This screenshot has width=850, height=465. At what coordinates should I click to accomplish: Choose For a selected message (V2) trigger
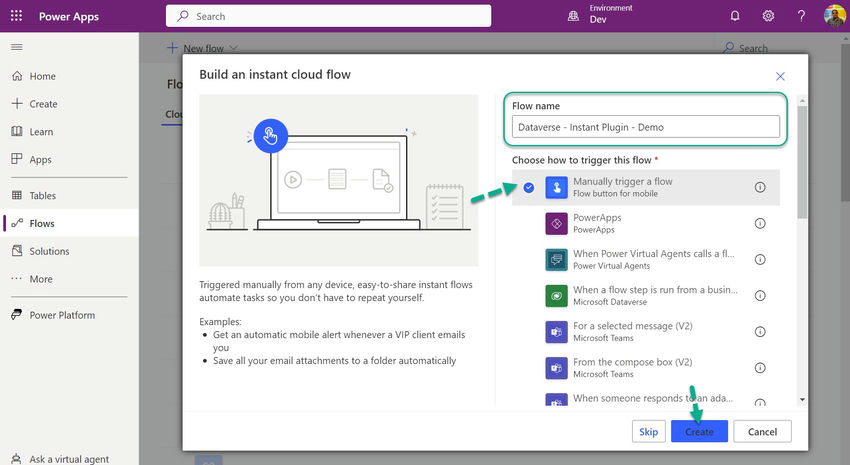pyautogui.click(x=646, y=332)
